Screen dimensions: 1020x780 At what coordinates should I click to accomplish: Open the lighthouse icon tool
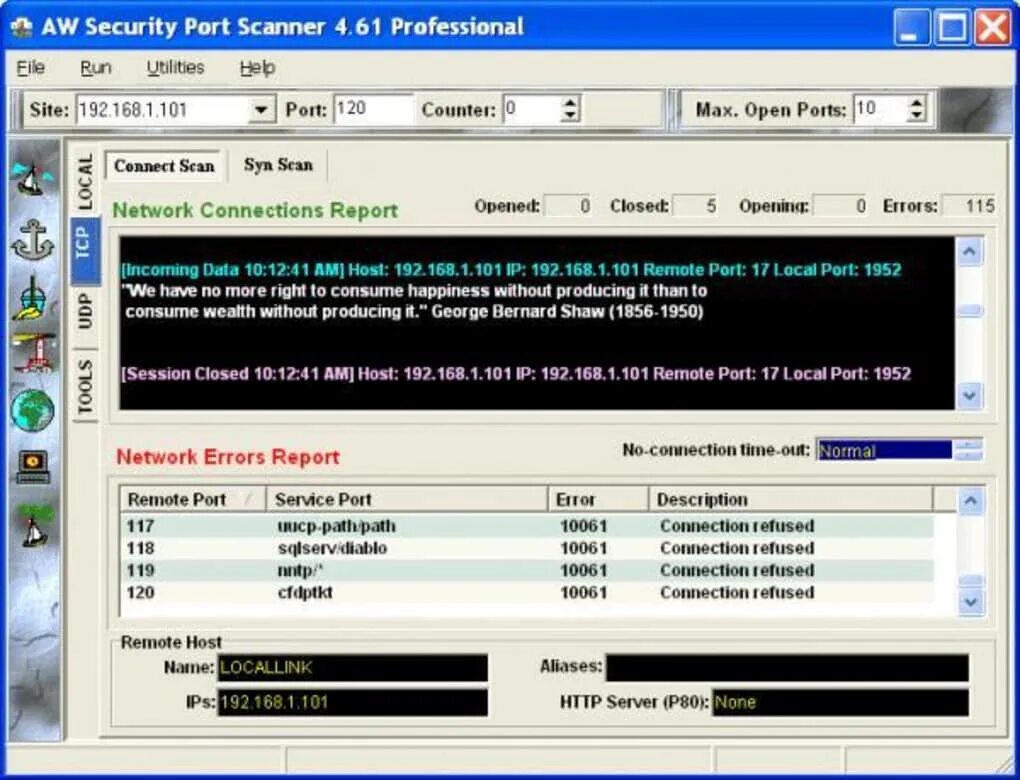coord(33,352)
